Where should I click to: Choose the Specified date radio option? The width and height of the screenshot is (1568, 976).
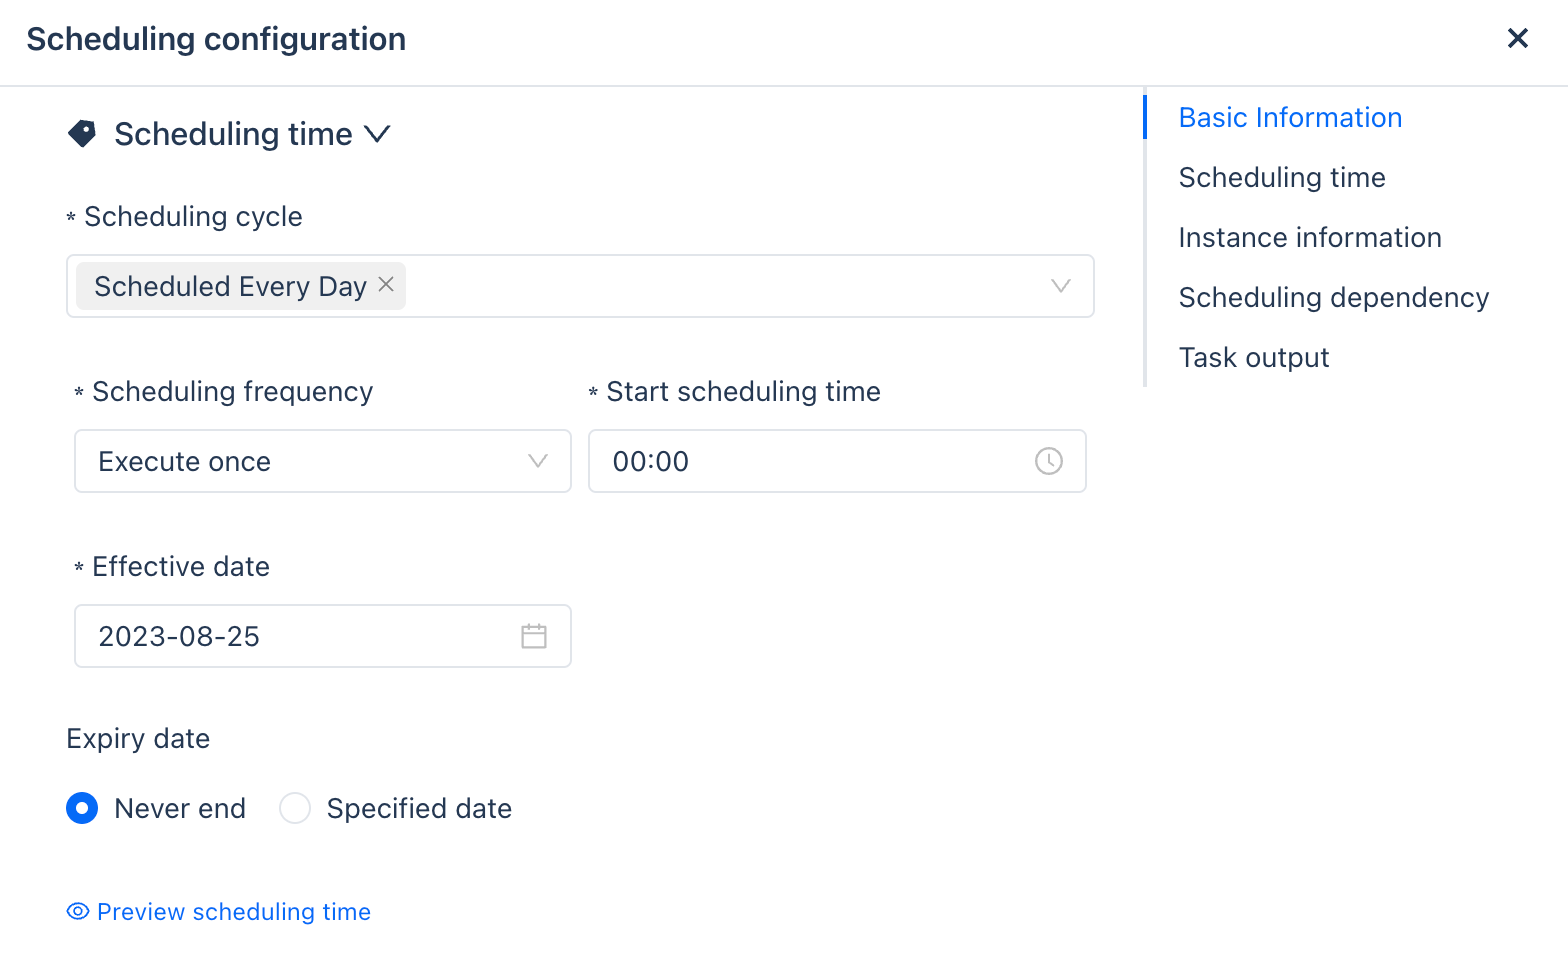(x=295, y=808)
